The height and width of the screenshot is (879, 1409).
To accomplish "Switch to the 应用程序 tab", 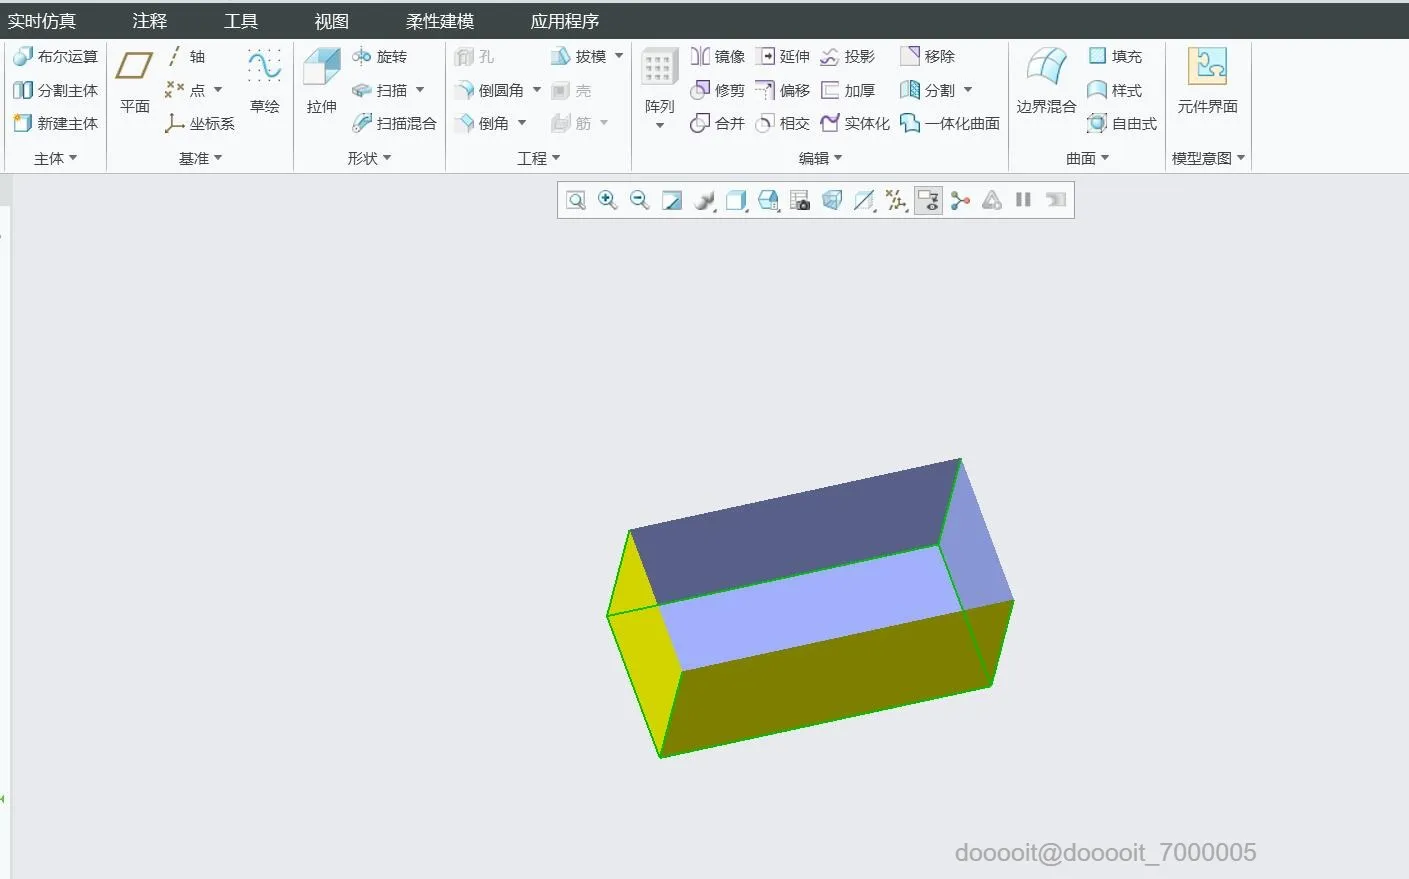I will pyautogui.click(x=565, y=21).
